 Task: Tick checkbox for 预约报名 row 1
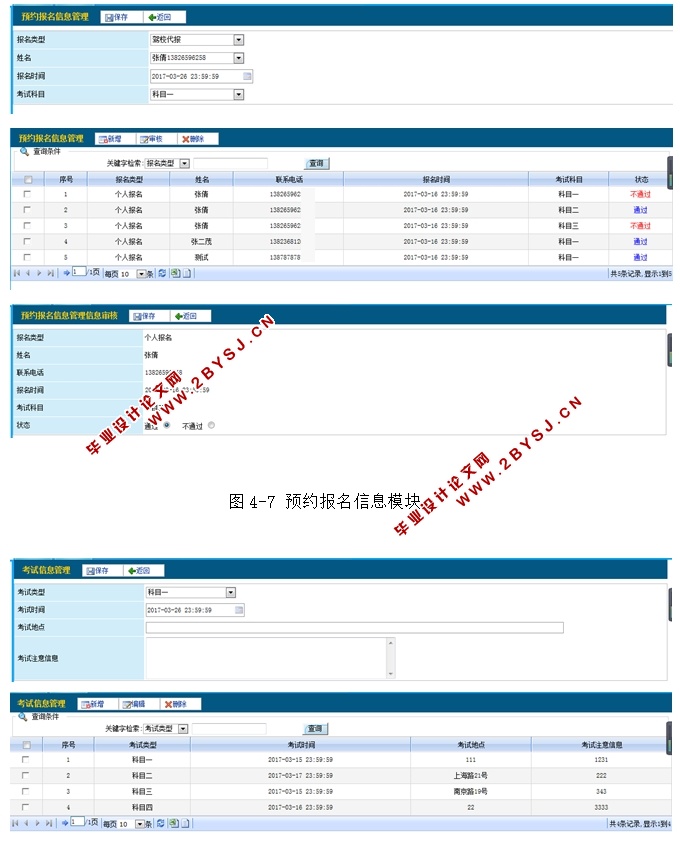tap(27, 194)
